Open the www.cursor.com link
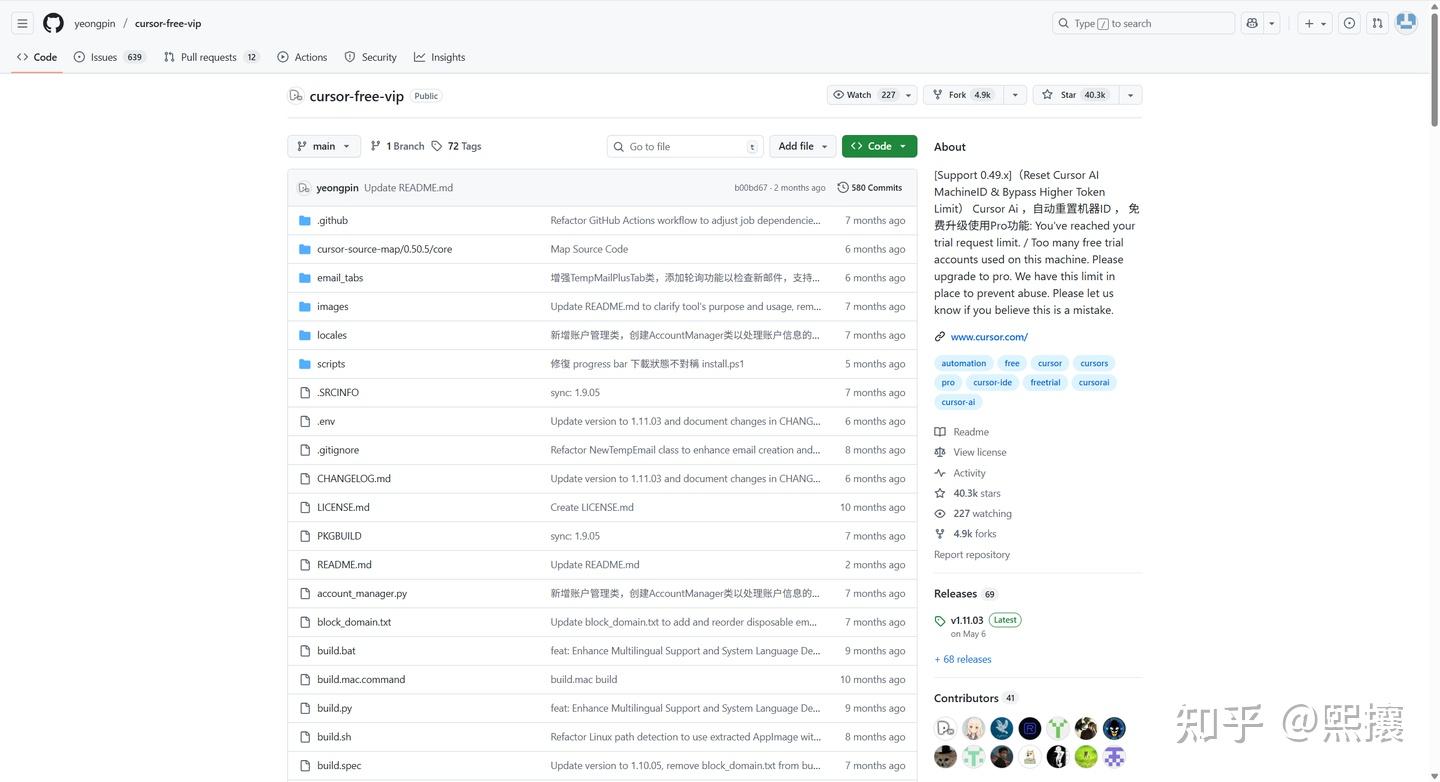The image size is (1440, 782). coord(988,337)
